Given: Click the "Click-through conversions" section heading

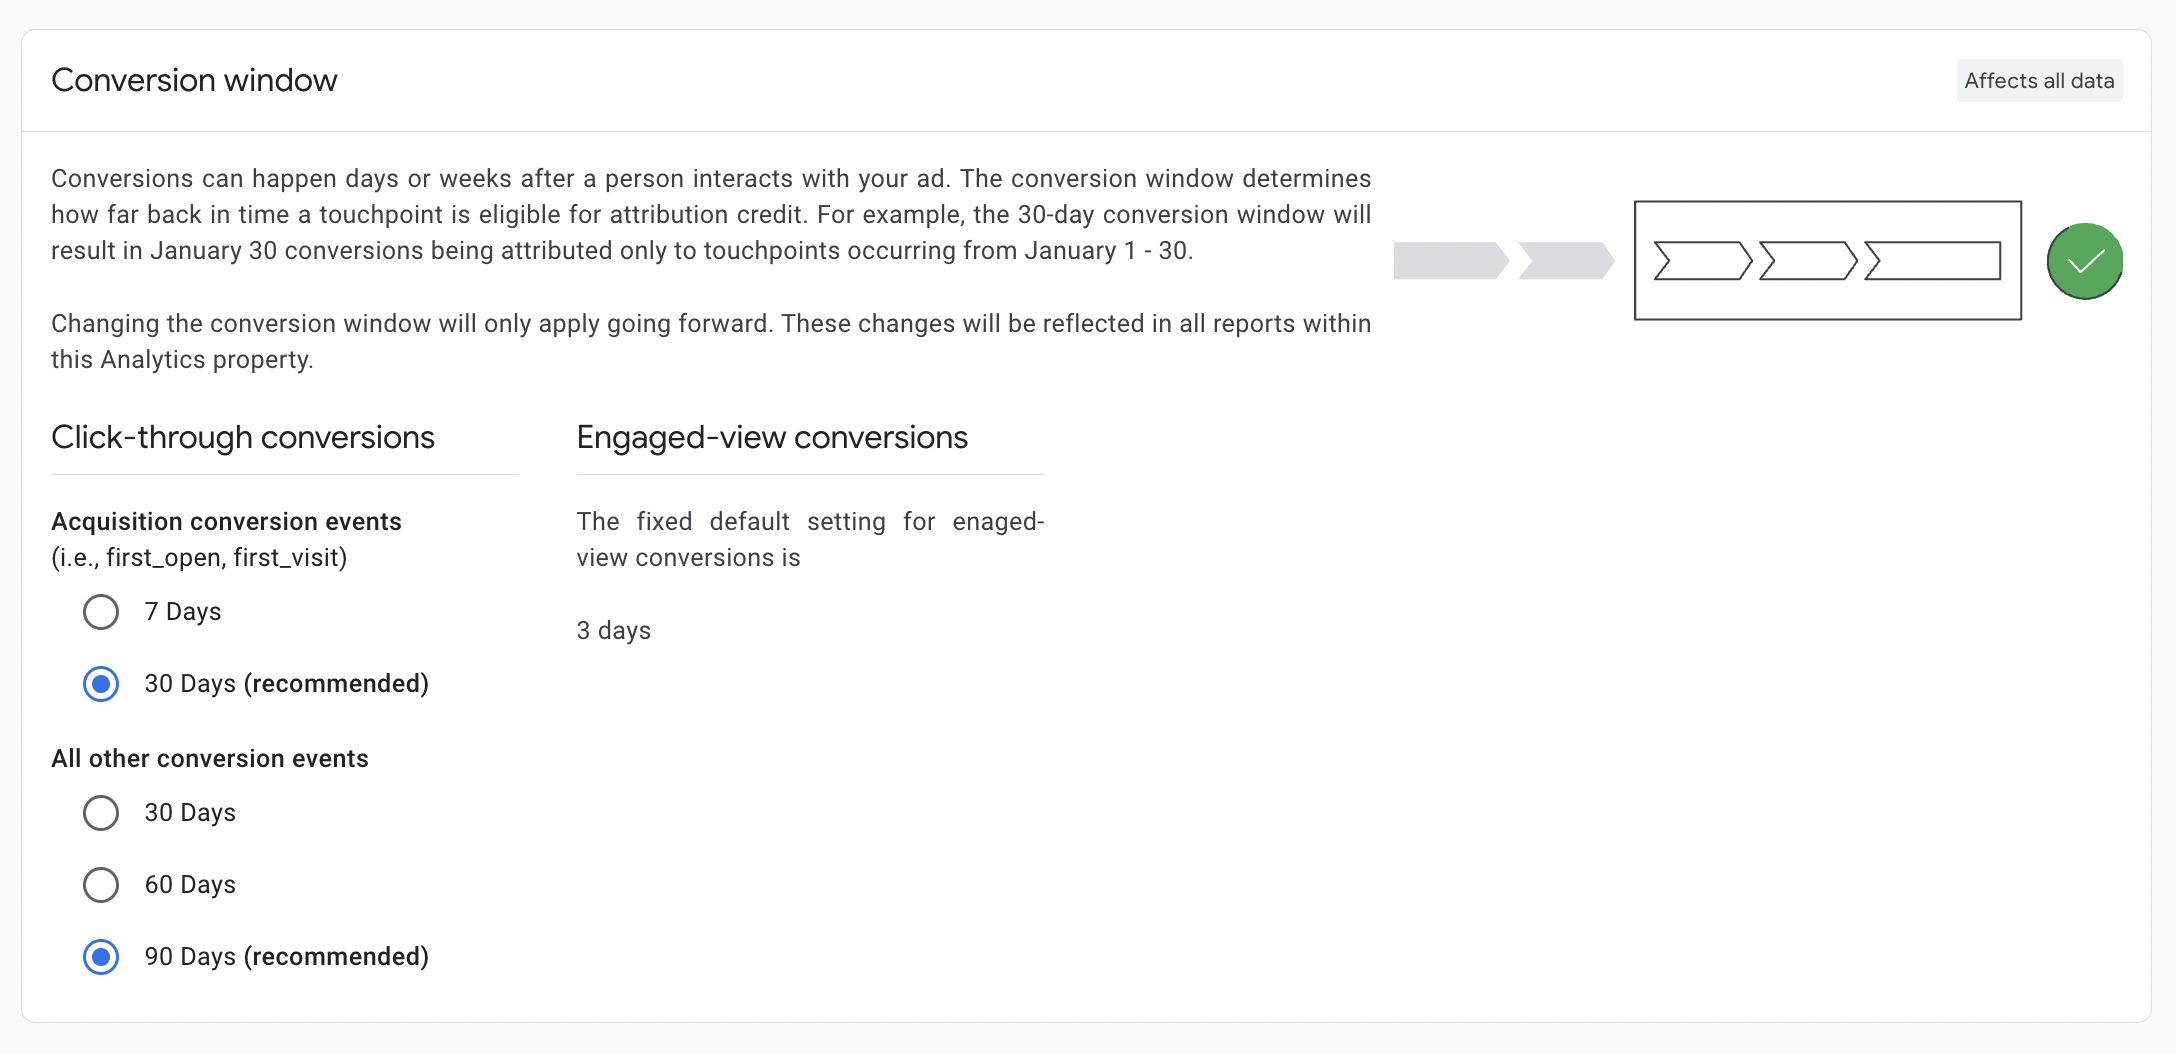Looking at the screenshot, I should coord(243,437).
